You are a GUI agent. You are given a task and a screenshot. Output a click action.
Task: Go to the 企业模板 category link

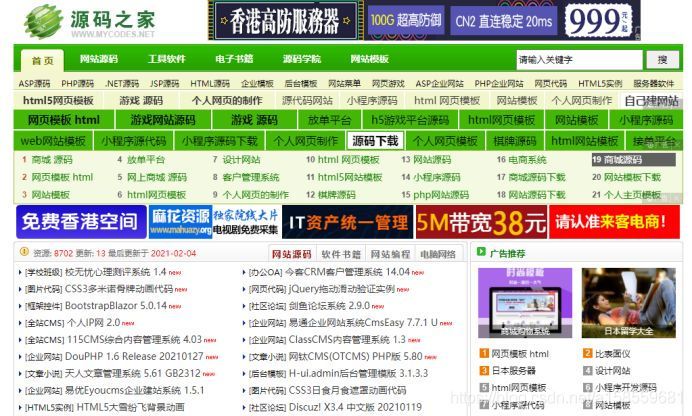pyautogui.click(x=257, y=83)
